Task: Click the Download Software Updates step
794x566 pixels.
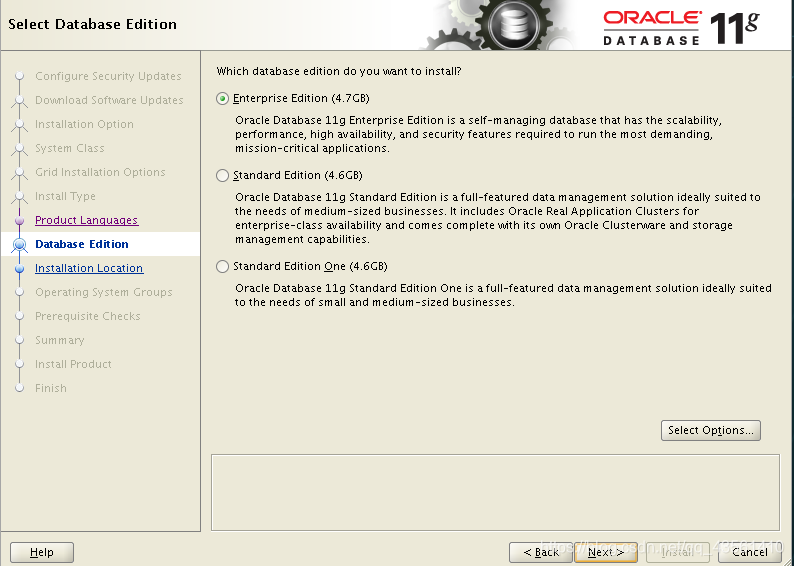Action: click(109, 100)
